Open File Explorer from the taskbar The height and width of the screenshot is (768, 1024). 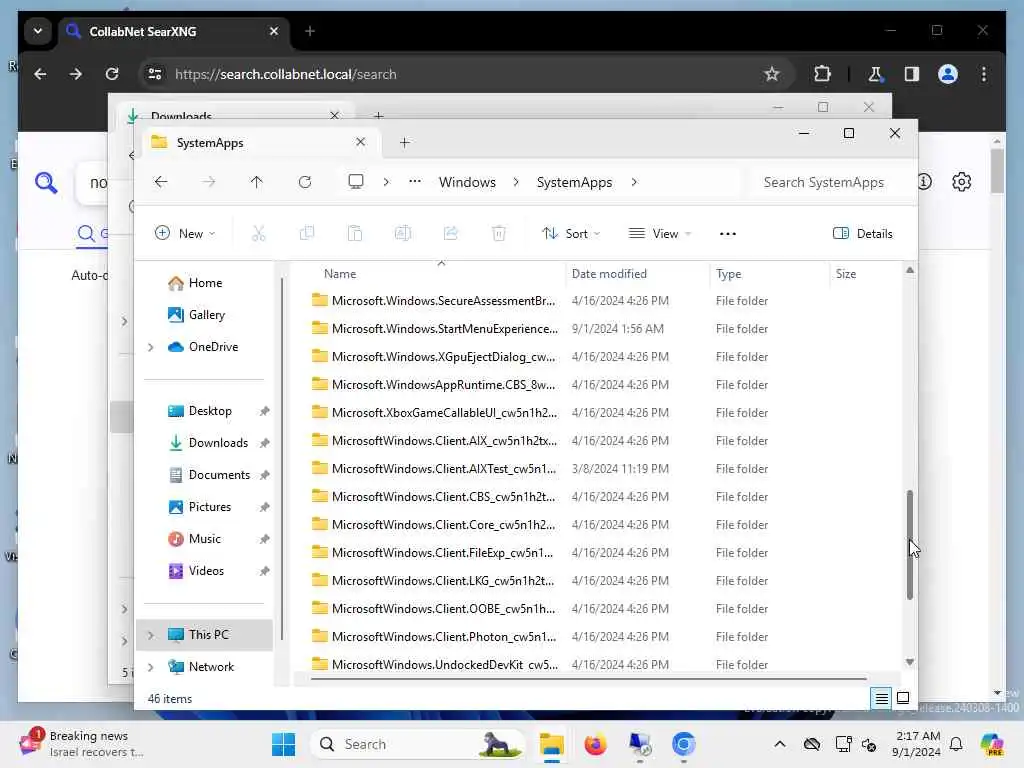click(x=552, y=744)
